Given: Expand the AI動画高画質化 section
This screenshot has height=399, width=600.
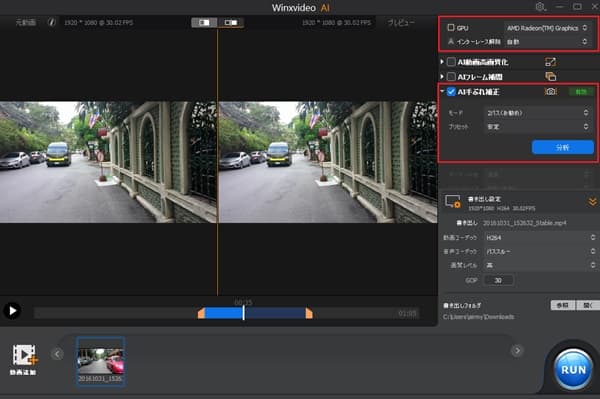Looking at the screenshot, I should (x=442, y=62).
